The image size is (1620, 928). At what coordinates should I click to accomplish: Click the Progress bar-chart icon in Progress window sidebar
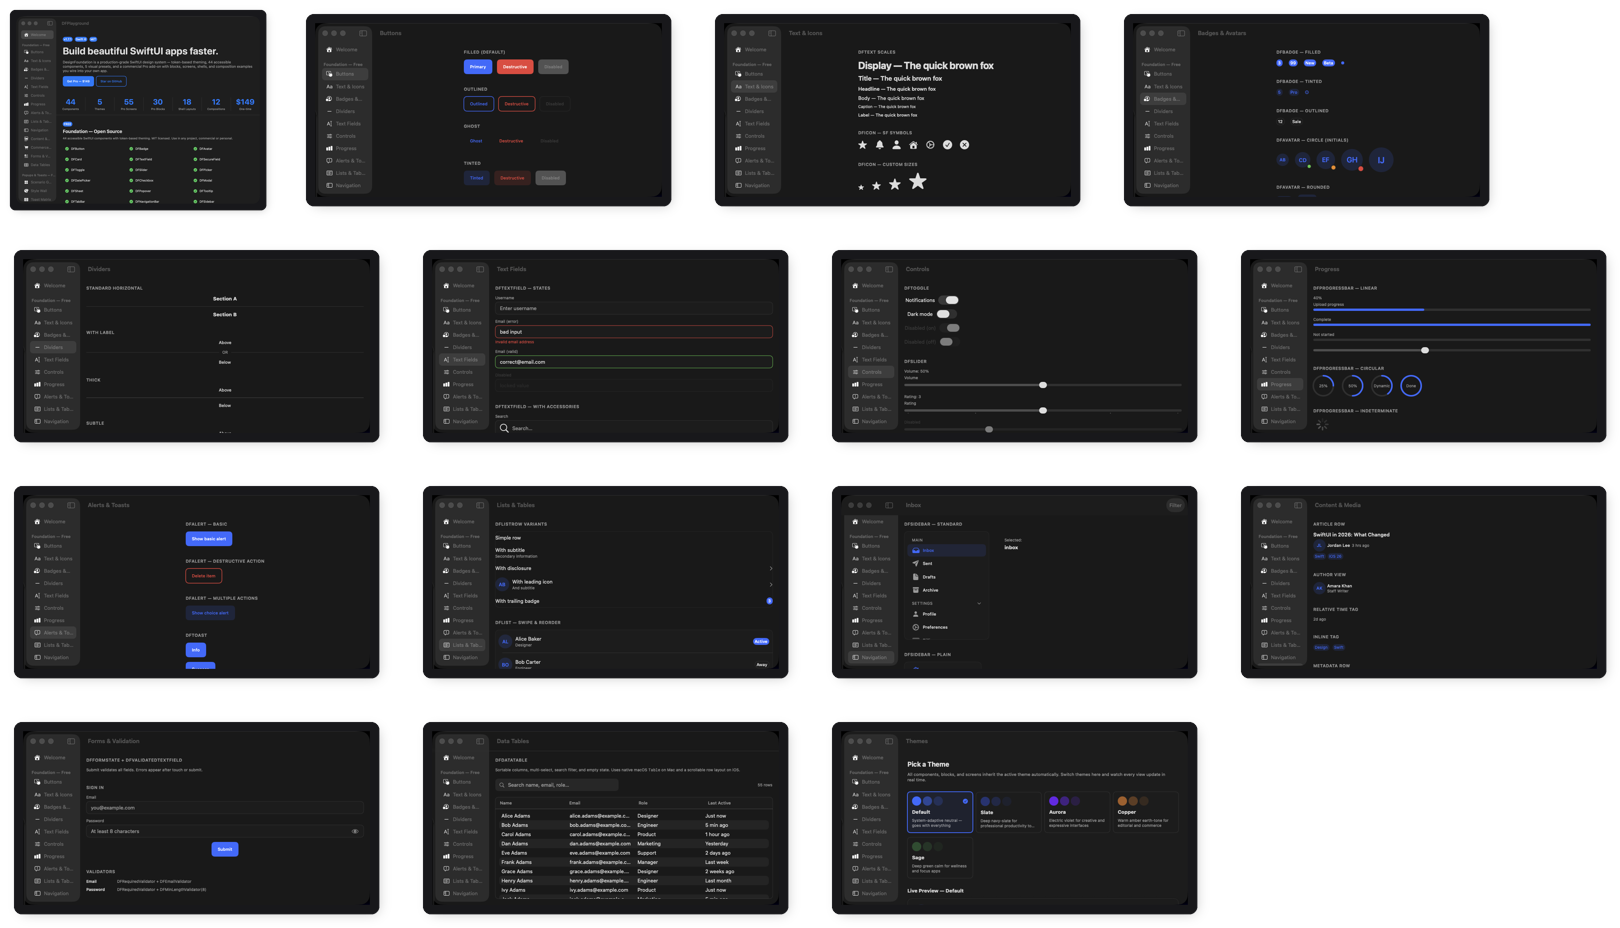pyautogui.click(x=1264, y=384)
